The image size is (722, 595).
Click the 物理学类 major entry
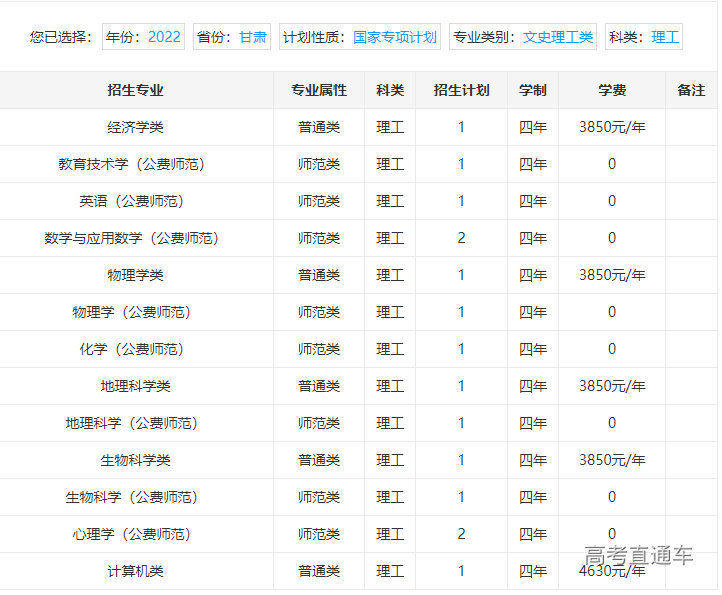tap(136, 275)
